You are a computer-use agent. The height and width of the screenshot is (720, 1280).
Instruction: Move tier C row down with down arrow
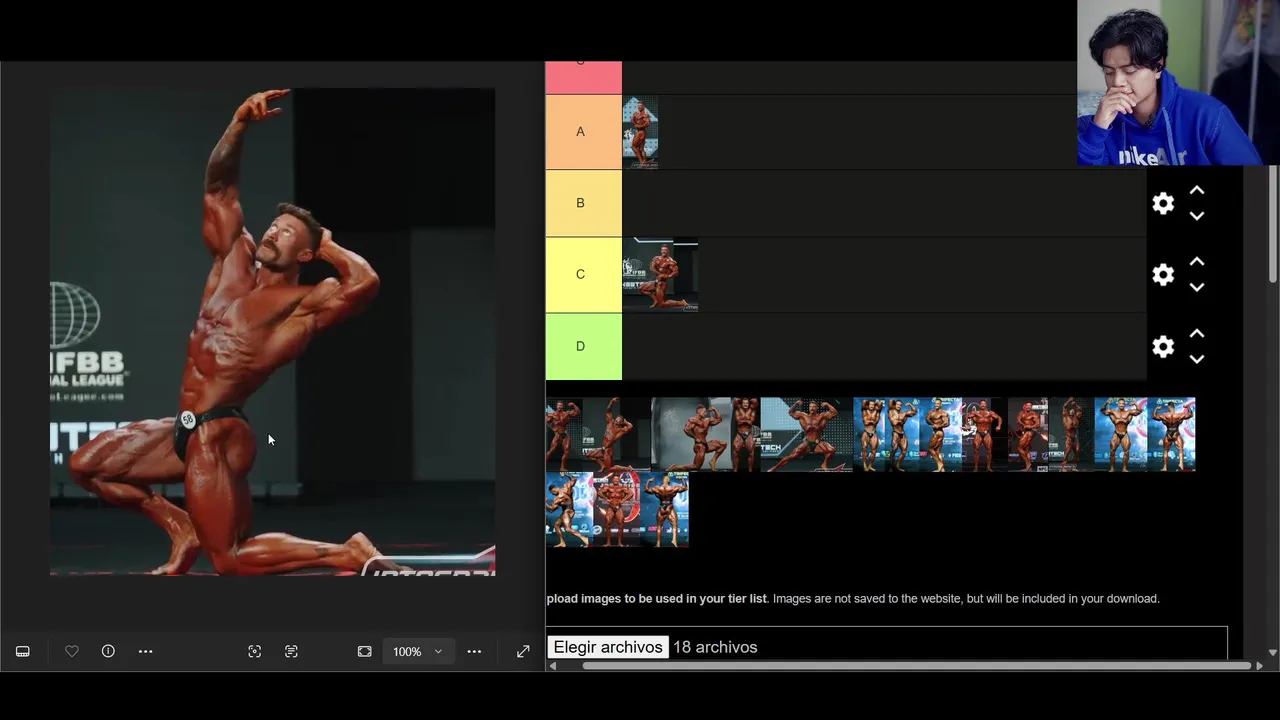[x=1197, y=287]
